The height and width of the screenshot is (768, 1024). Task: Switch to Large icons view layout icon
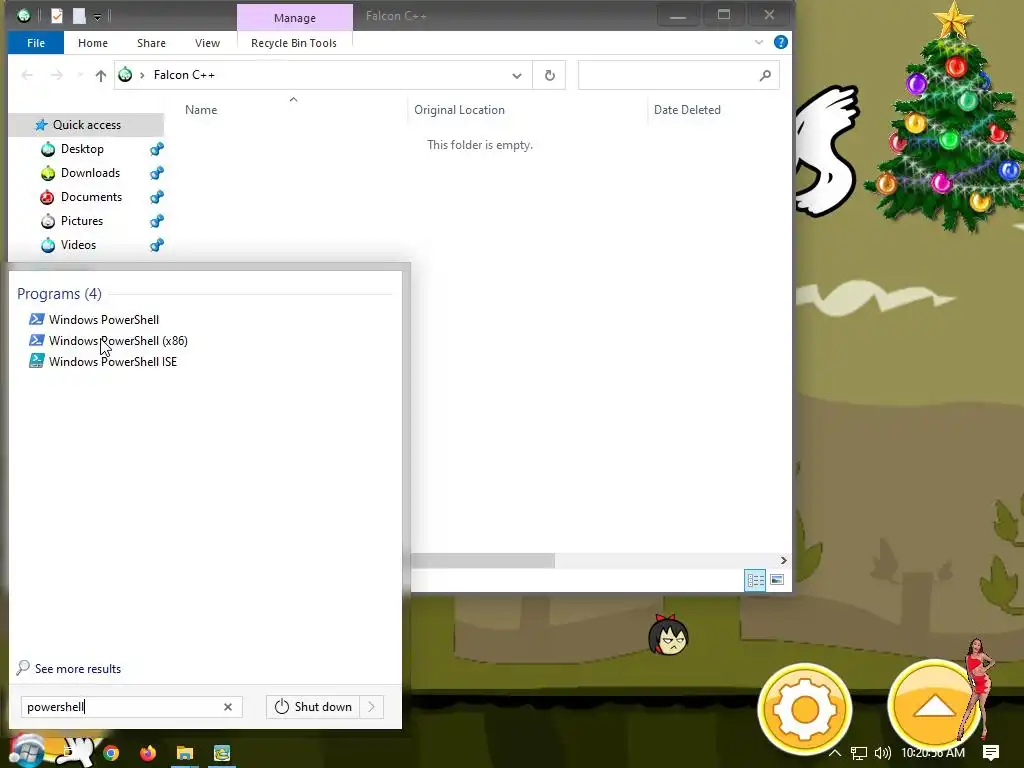[x=777, y=580]
